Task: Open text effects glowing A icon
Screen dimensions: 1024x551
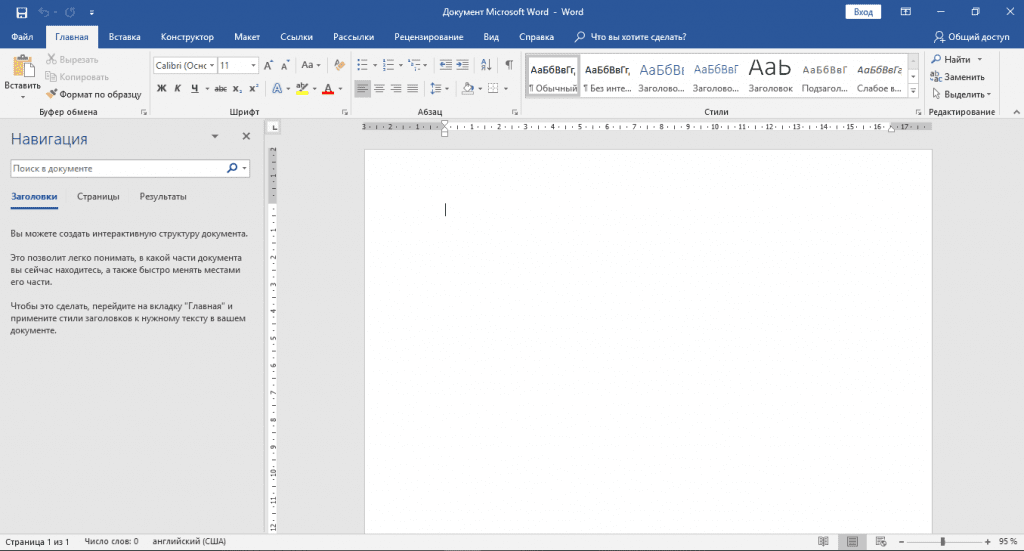Action: click(277, 88)
